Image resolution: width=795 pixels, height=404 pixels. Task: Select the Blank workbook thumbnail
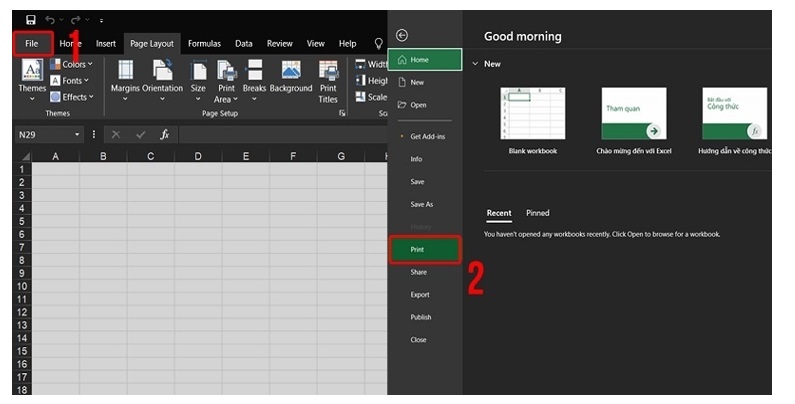pyautogui.click(x=532, y=113)
